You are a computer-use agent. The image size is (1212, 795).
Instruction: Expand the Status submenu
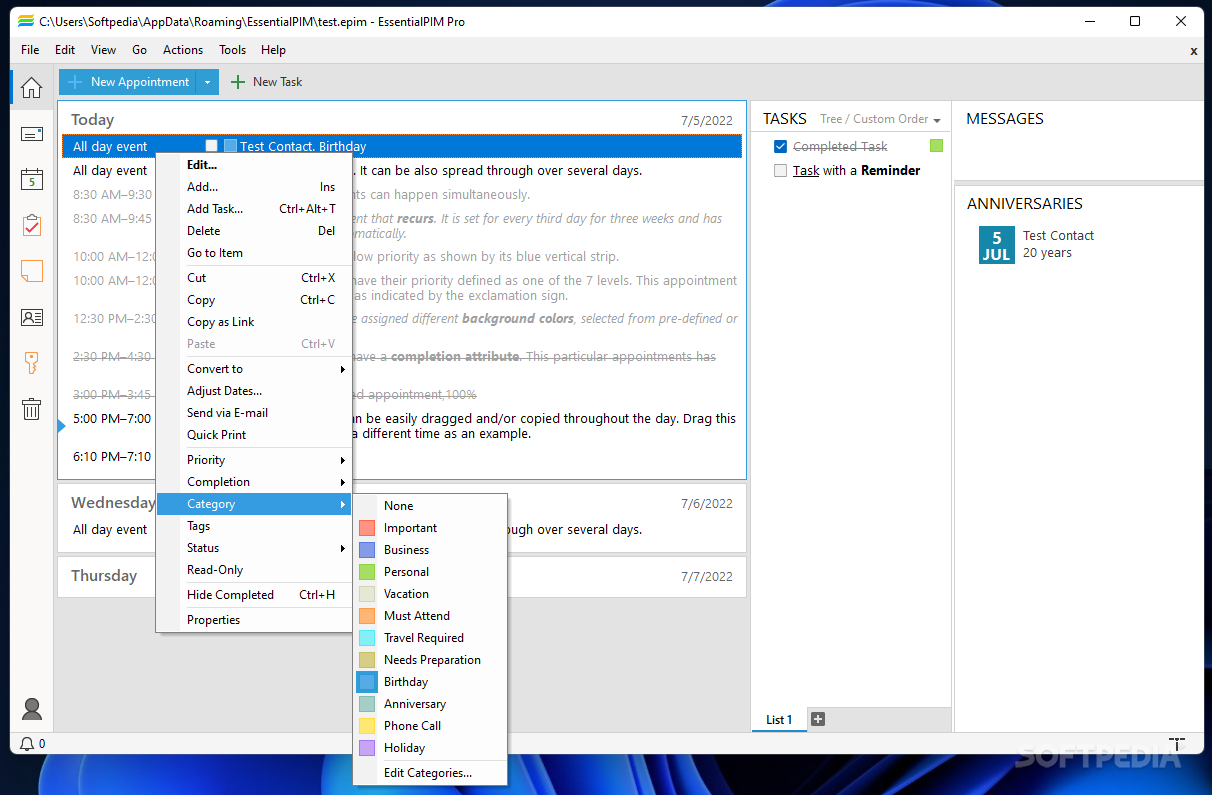pyautogui.click(x=254, y=548)
